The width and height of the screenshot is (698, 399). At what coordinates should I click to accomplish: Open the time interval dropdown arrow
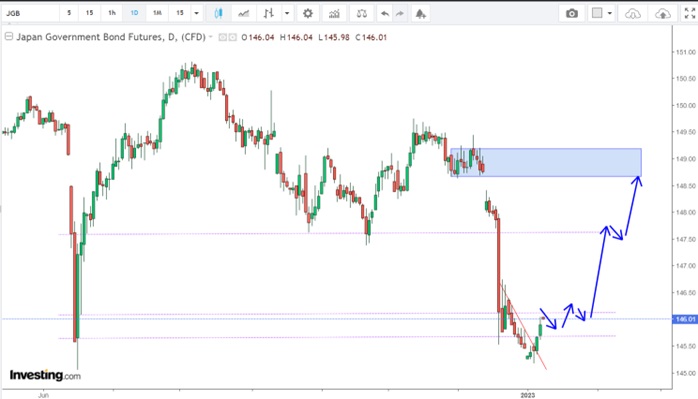pyautogui.click(x=196, y=13)
